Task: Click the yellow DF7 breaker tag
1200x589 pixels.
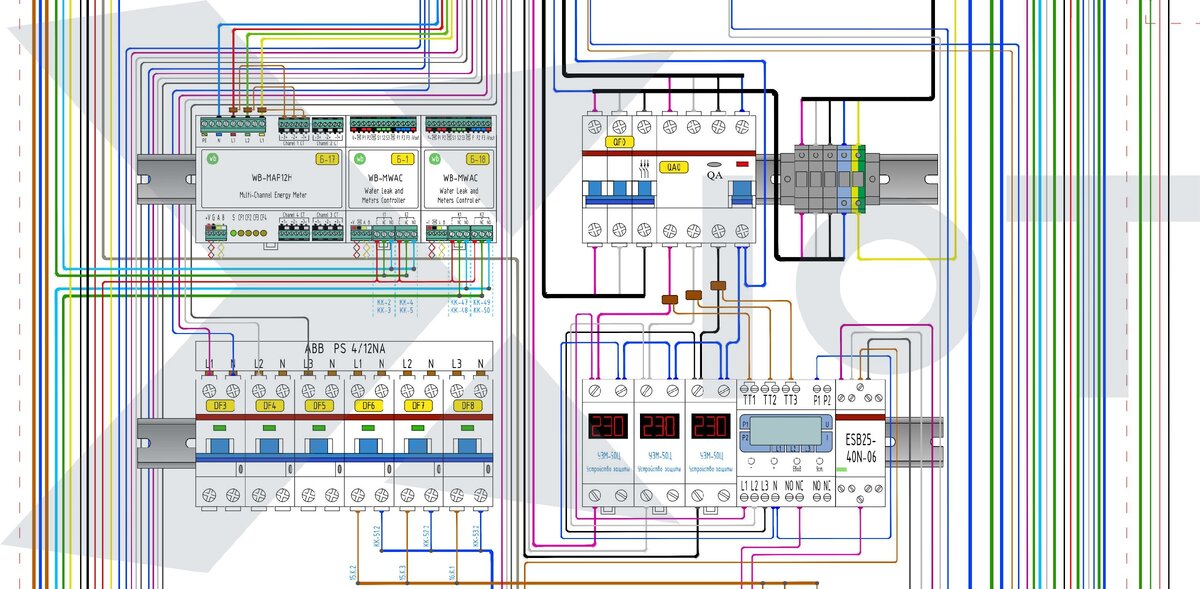Action: (x=418, y=407)
